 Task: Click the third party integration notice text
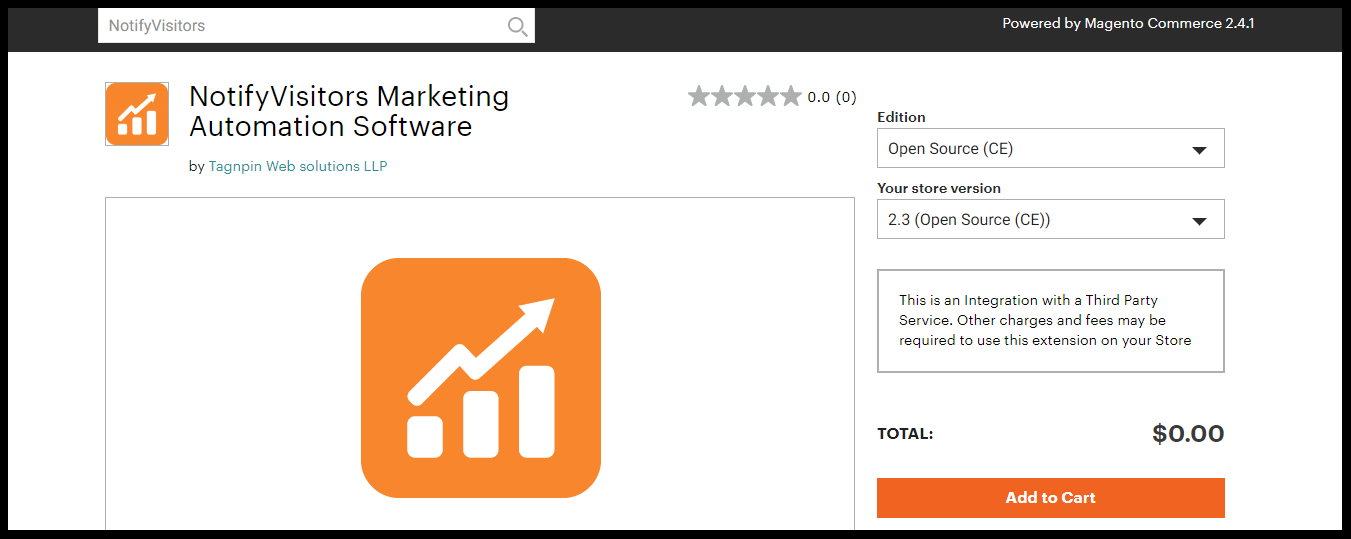[1045, 320]
